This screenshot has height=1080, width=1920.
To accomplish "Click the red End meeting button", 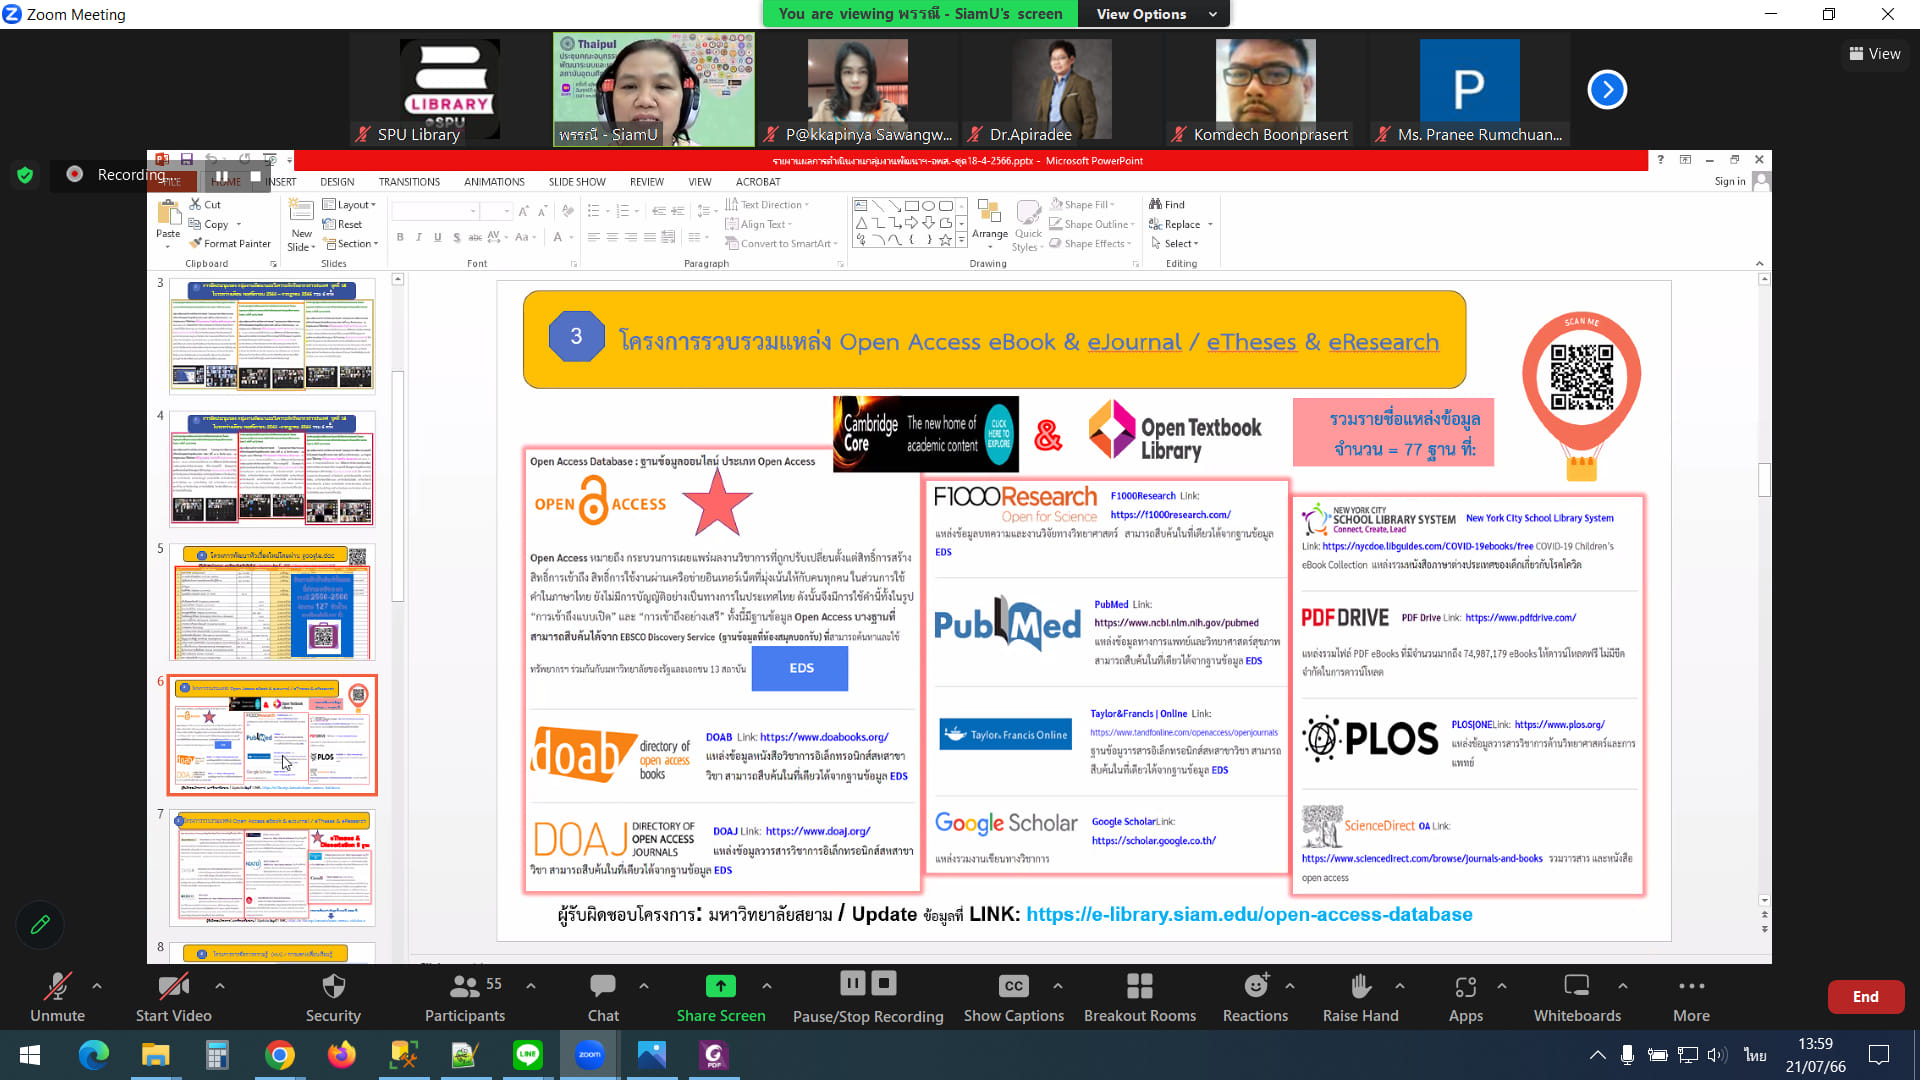I will pos(1865,997).
